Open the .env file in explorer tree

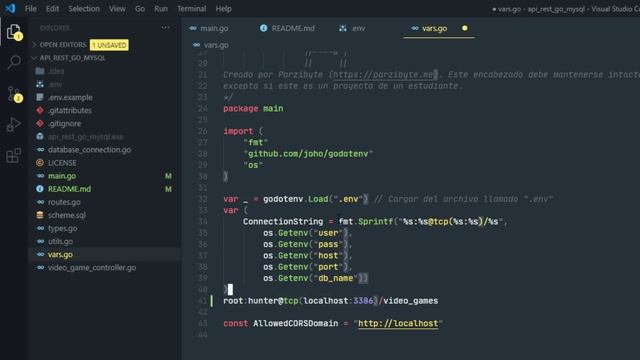coord(55,84)
